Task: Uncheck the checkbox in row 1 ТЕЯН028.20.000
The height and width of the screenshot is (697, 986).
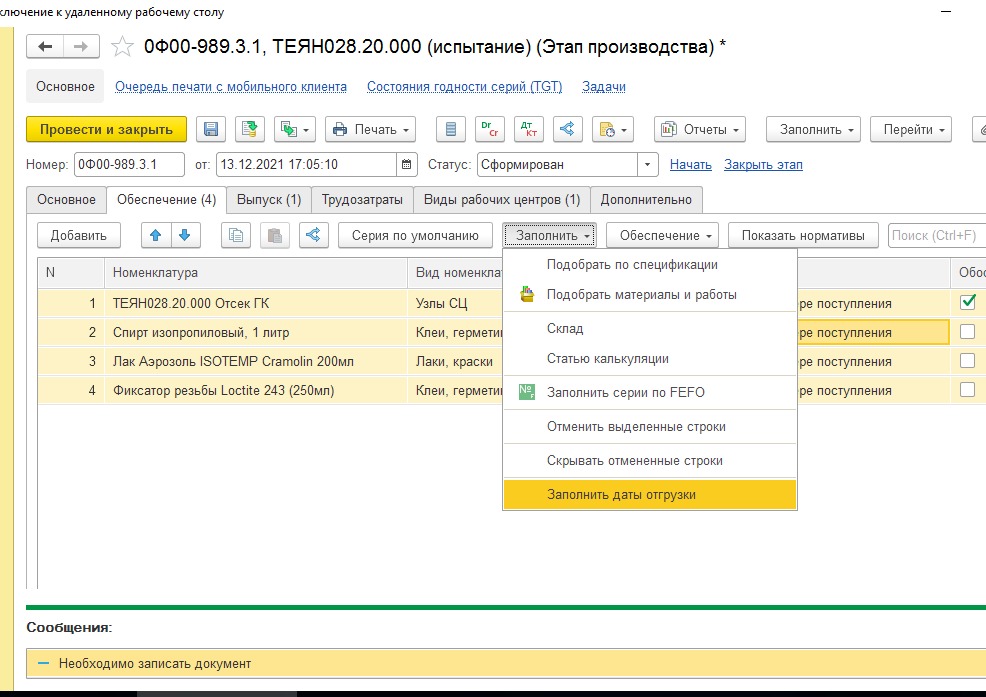Action: pos(967,302)
